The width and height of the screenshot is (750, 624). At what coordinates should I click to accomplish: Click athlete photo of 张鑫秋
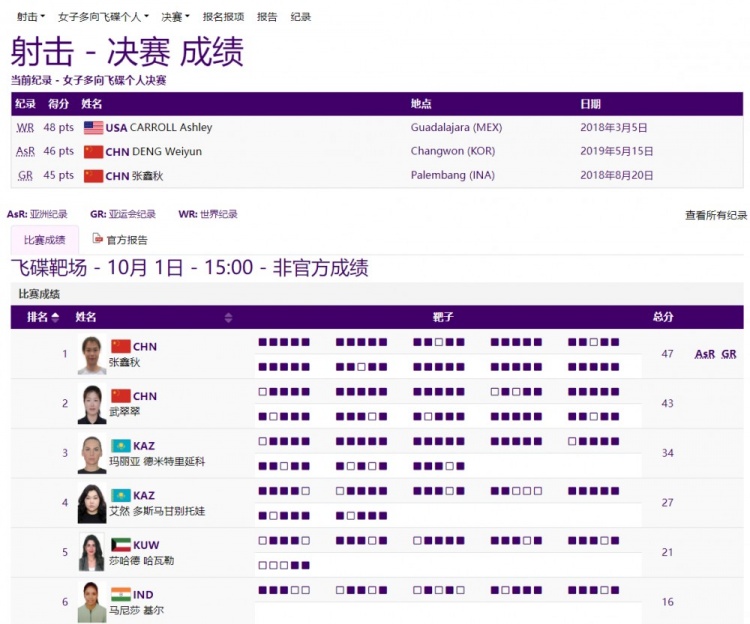point(92,355)
